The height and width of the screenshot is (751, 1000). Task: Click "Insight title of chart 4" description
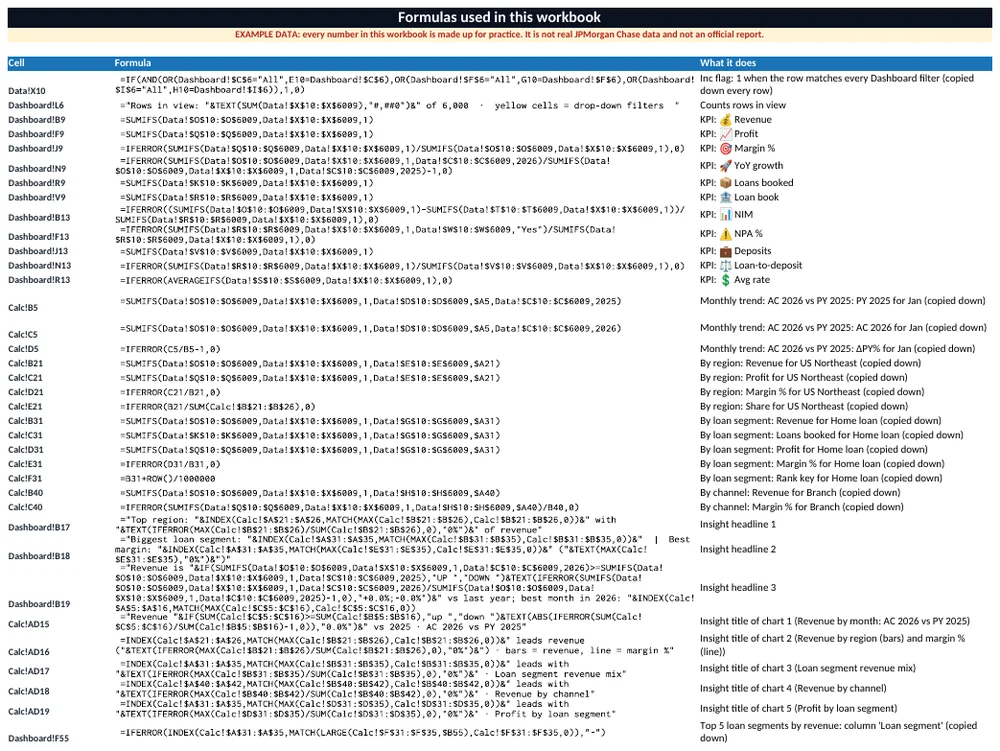[793, 689]
